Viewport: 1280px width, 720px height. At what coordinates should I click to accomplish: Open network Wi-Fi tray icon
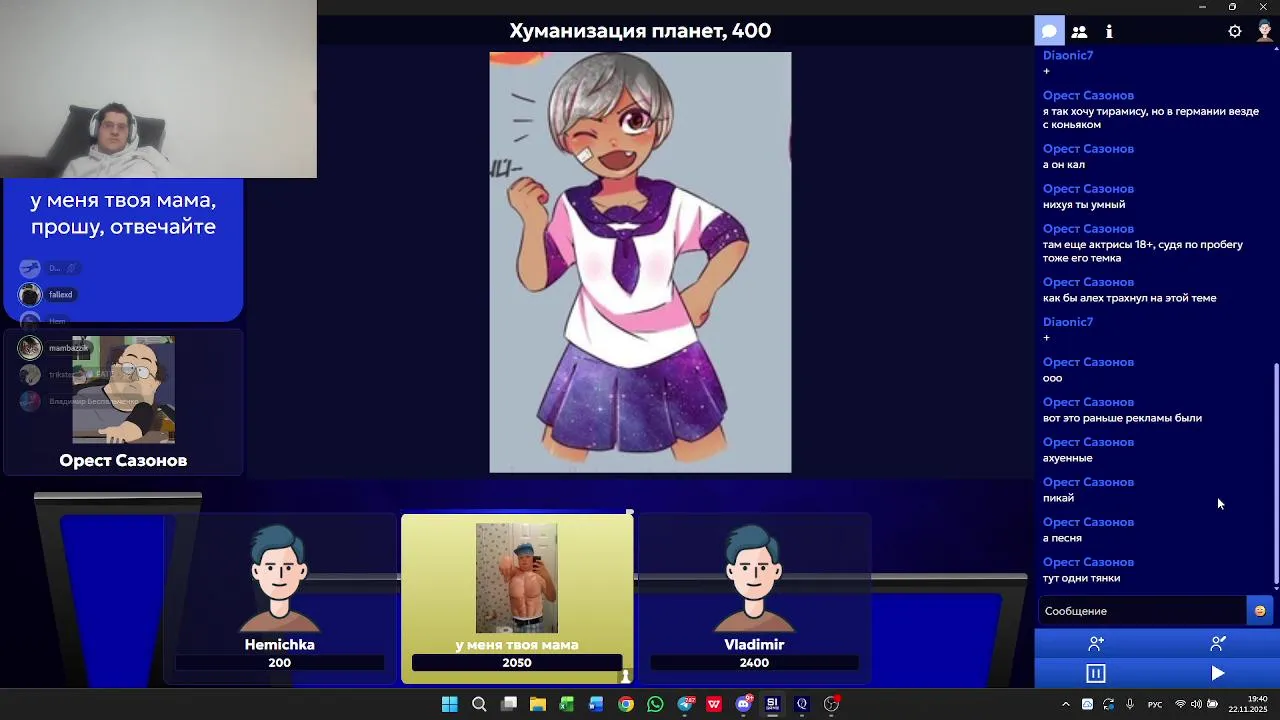tap(1180, 704)
